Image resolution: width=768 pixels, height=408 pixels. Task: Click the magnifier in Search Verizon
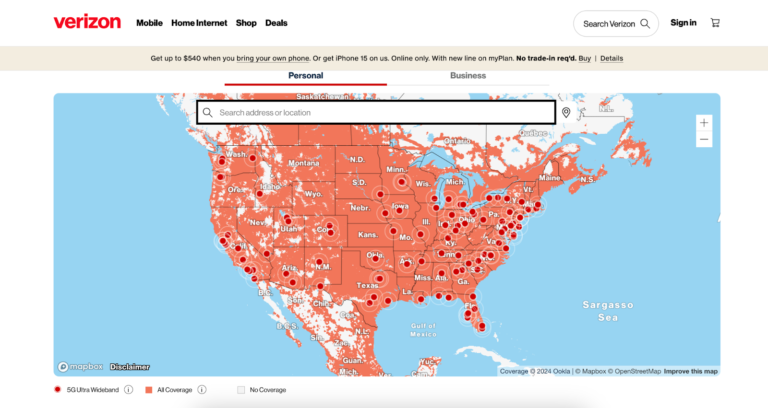(645, 23)
